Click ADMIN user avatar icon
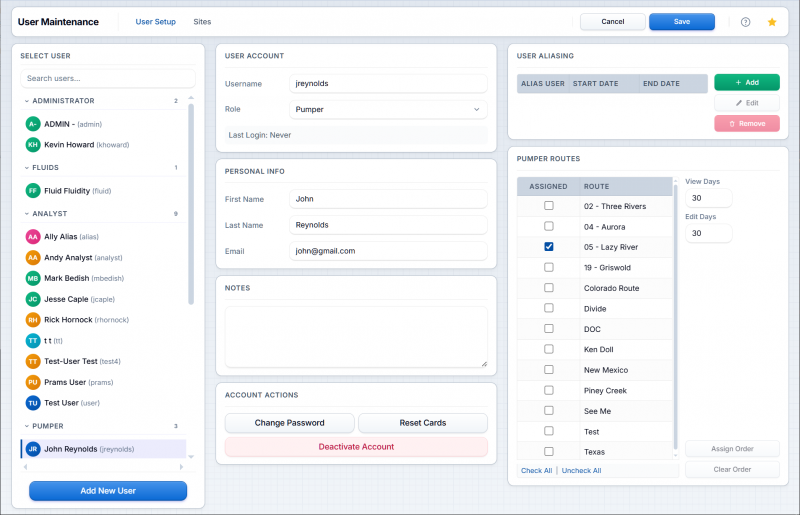 click(33, 124)
